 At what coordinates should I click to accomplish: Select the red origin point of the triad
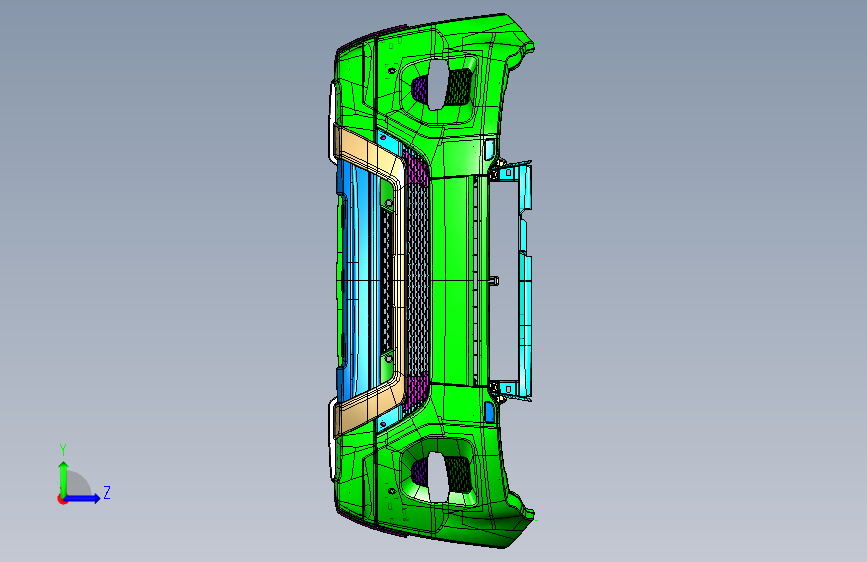pyautogui.click(x=62, y=499)
